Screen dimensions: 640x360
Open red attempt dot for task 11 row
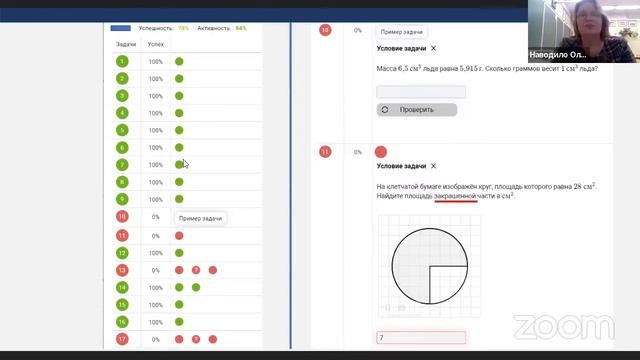[179, 236]
